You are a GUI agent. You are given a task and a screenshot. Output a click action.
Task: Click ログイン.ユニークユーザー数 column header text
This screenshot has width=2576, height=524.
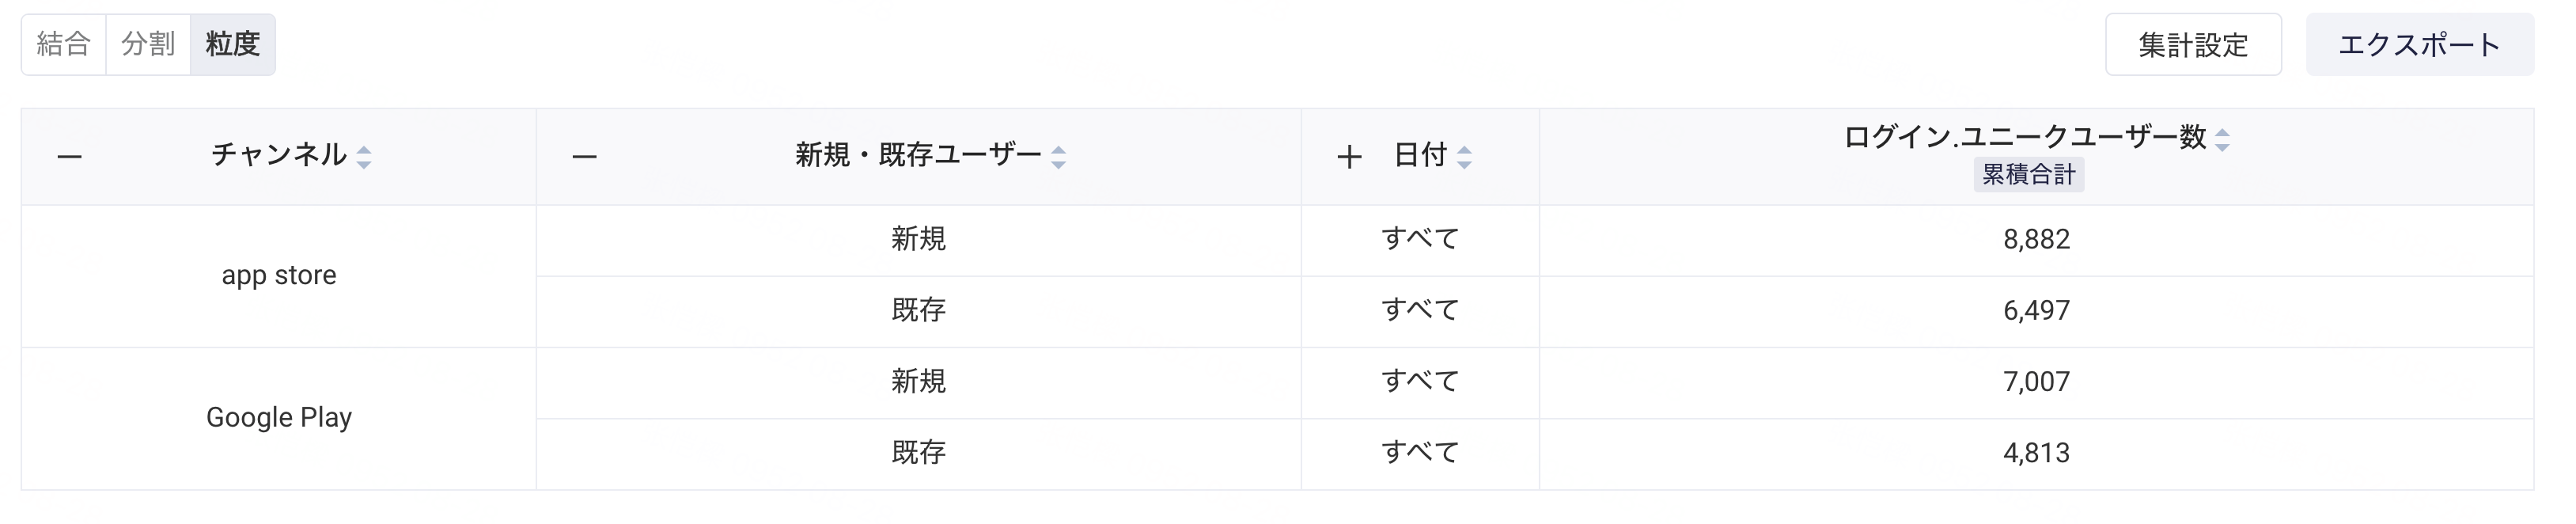click(2024, 138)
